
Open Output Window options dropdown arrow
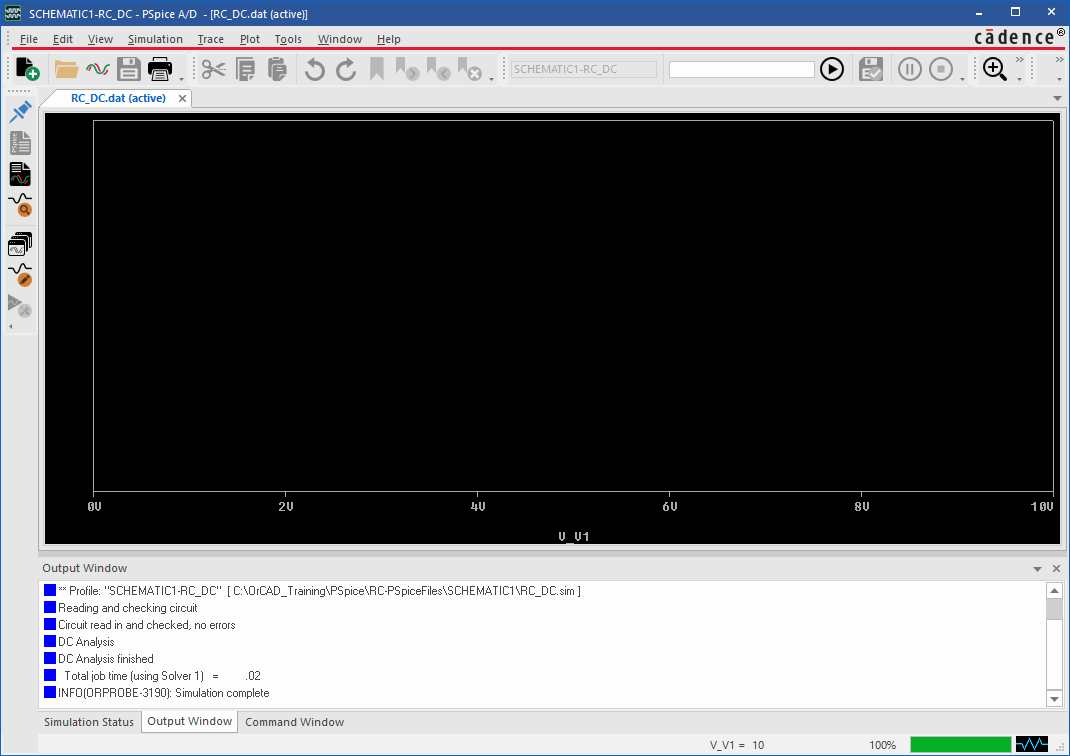point(1037,568)
